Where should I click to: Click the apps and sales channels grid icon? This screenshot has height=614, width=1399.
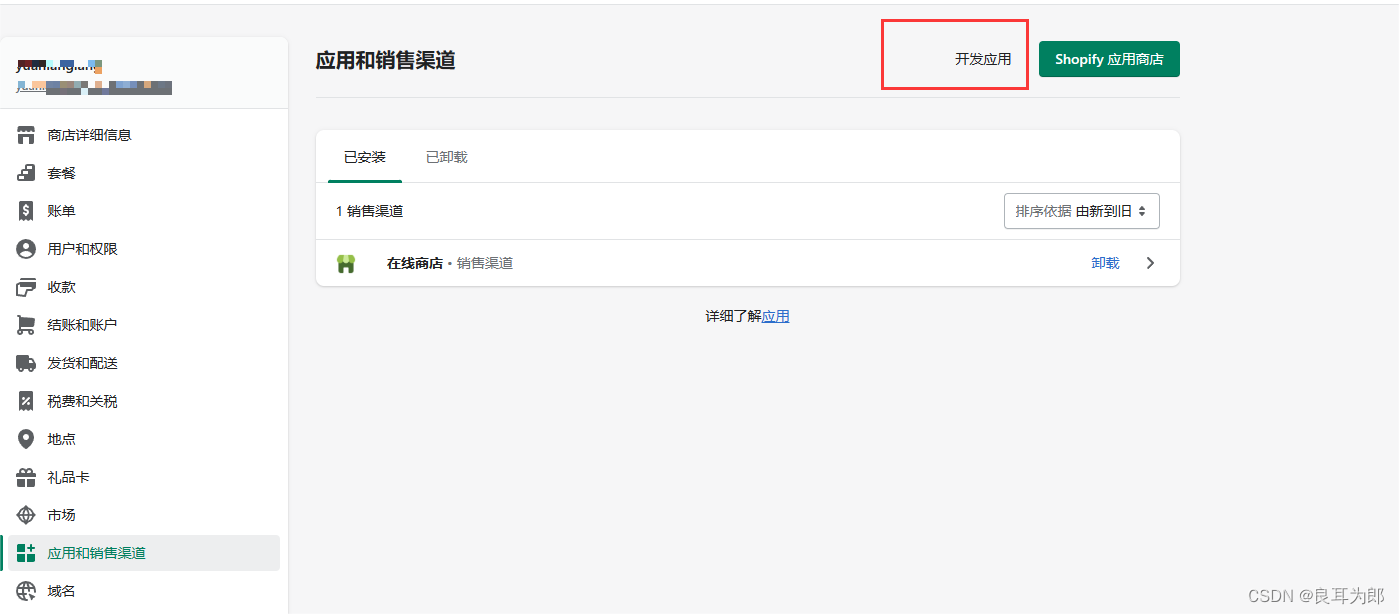(x=26, y=553)
